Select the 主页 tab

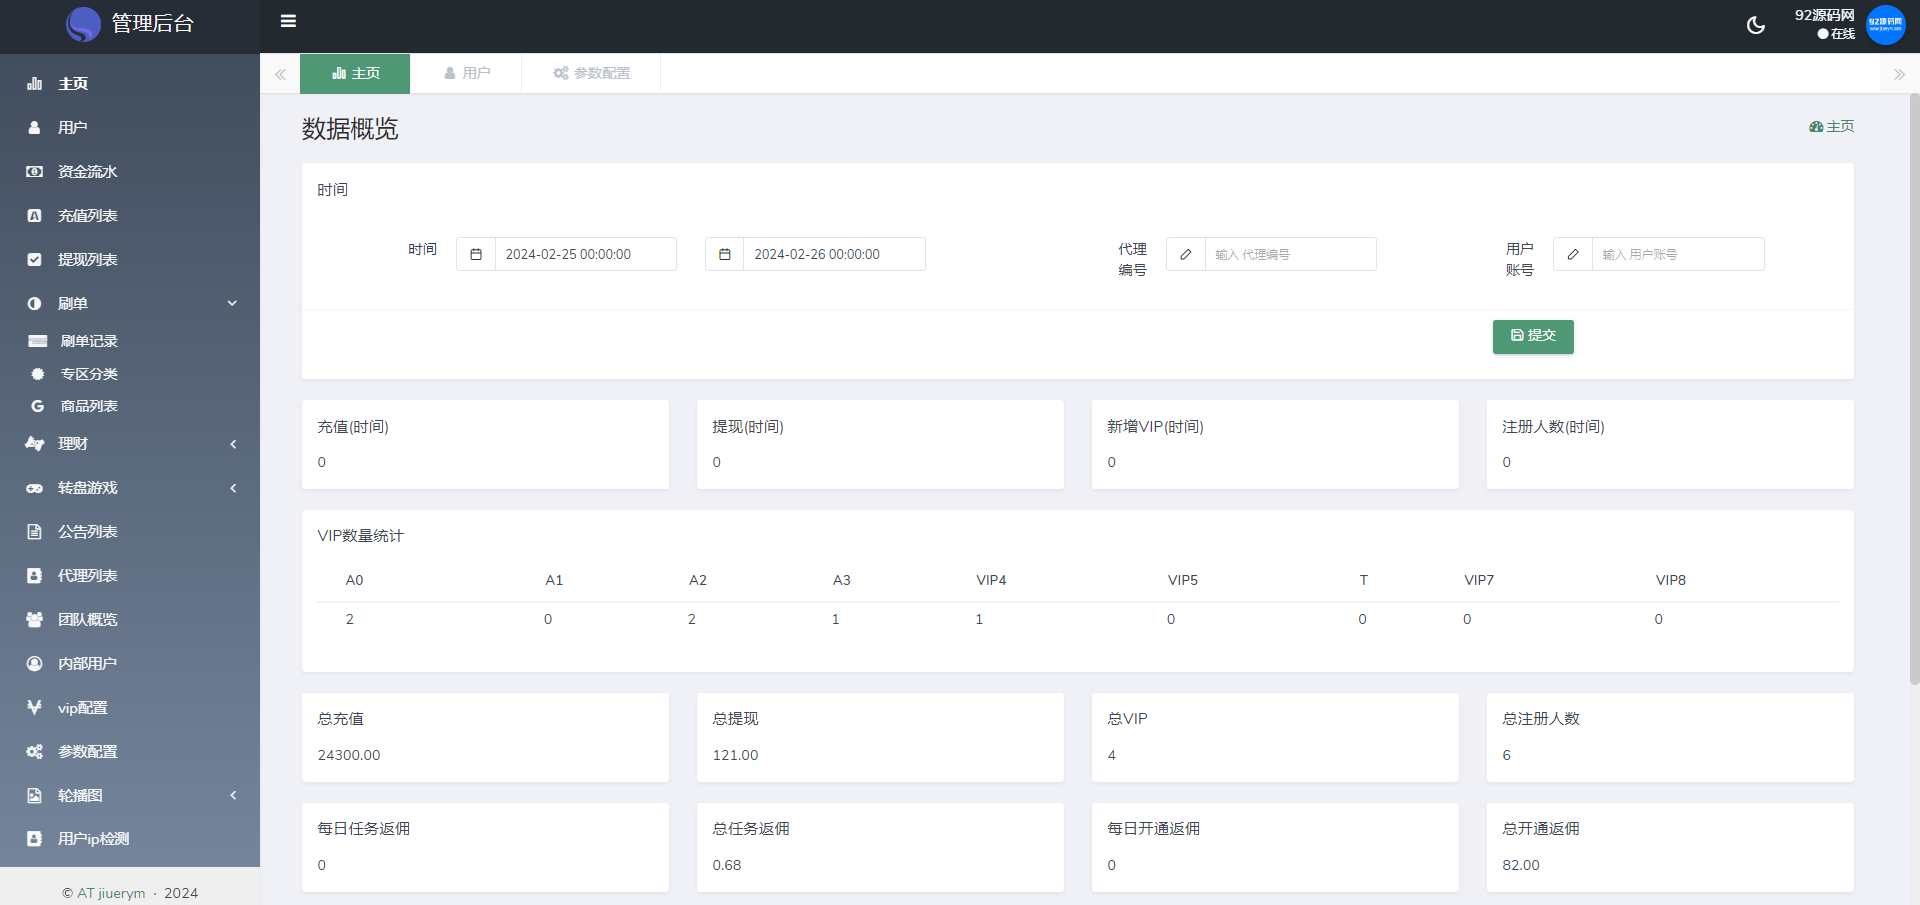(x=355, y=73)
